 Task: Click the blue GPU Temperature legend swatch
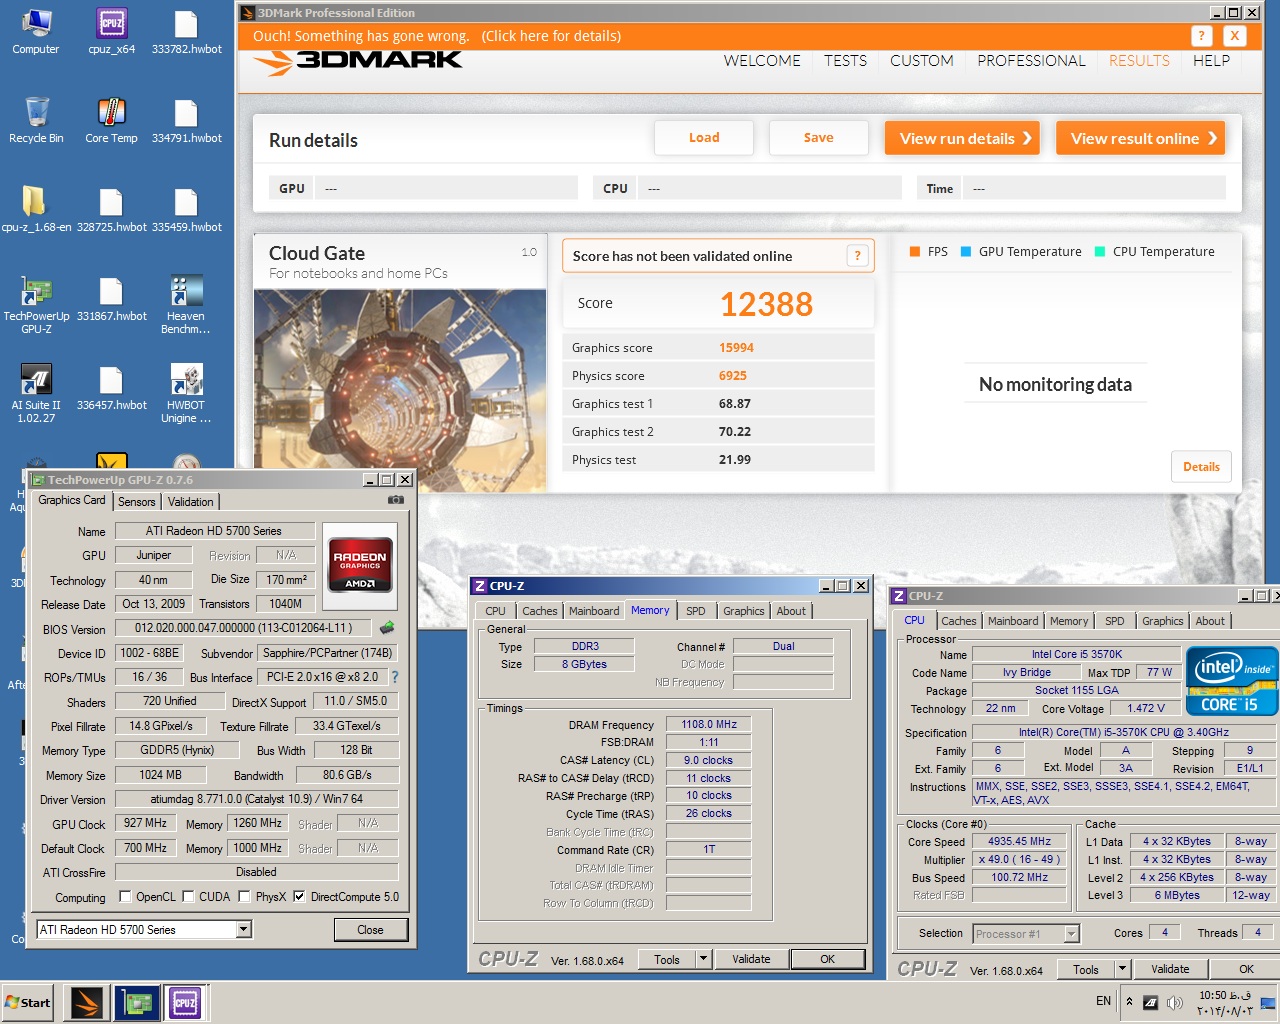pos(966,252)
